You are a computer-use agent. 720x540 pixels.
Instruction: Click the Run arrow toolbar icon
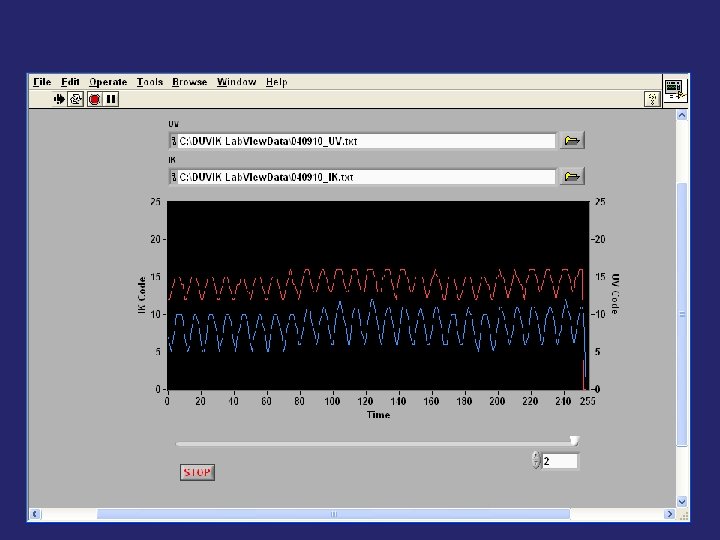point(59,99)
